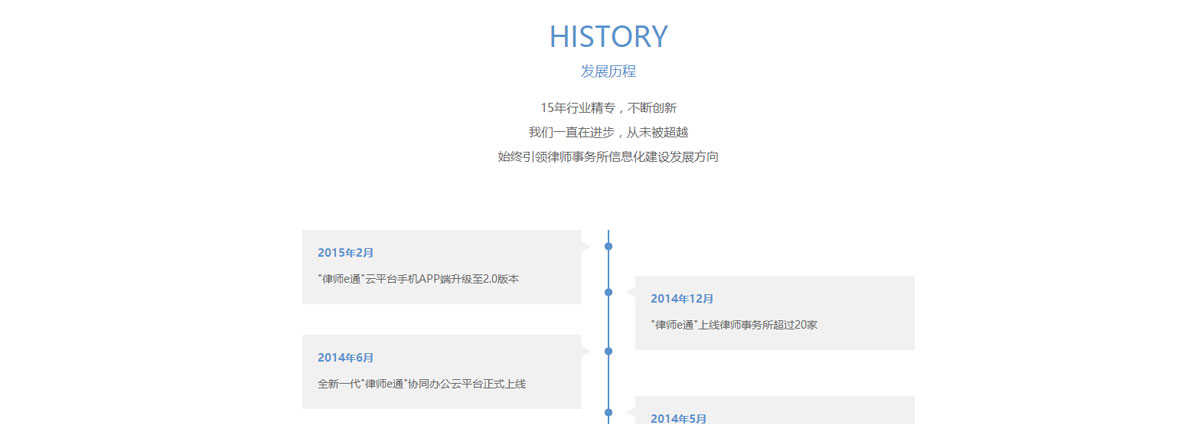The height and width of the screenshot is (424, 1200).
Task: Click the APP端升级至2.0版本 event description
Action: (418, 279)
